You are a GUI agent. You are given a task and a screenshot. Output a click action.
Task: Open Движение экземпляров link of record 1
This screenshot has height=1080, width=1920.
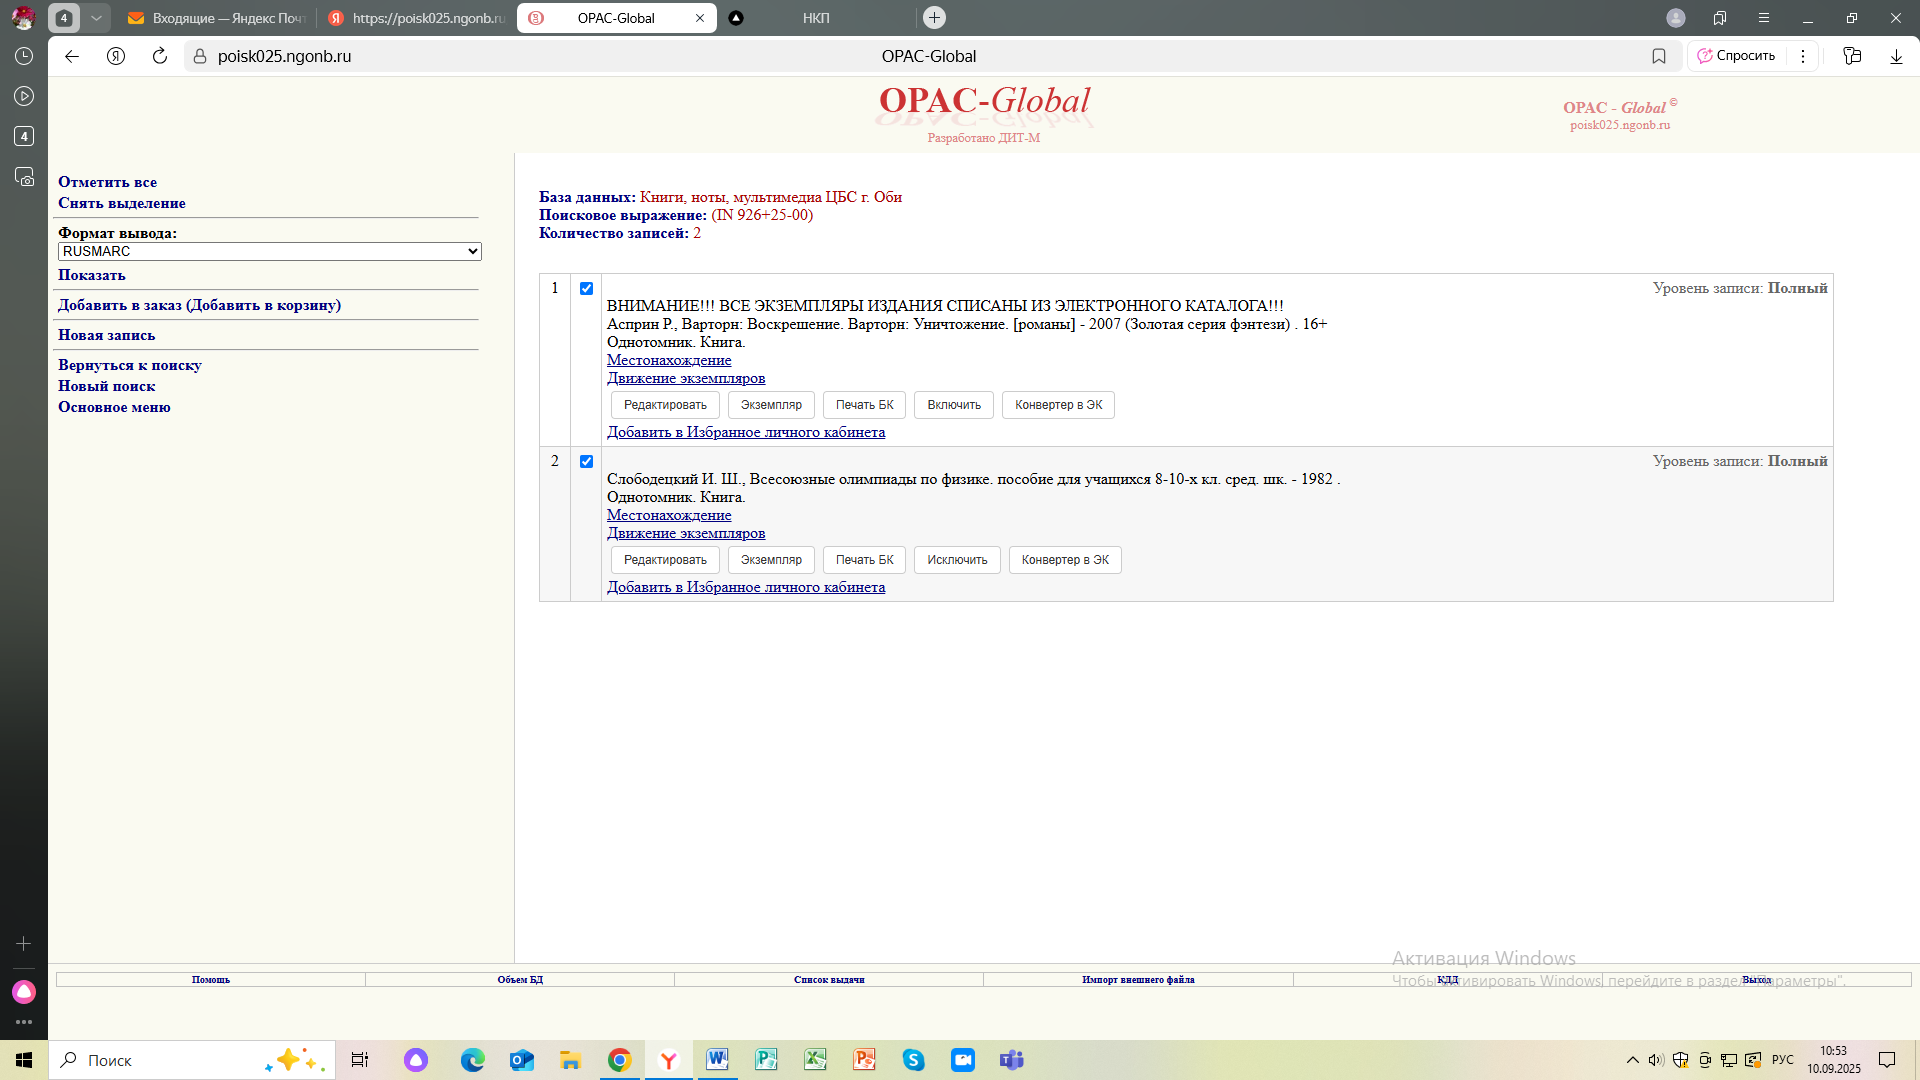[x=686, y=378]
